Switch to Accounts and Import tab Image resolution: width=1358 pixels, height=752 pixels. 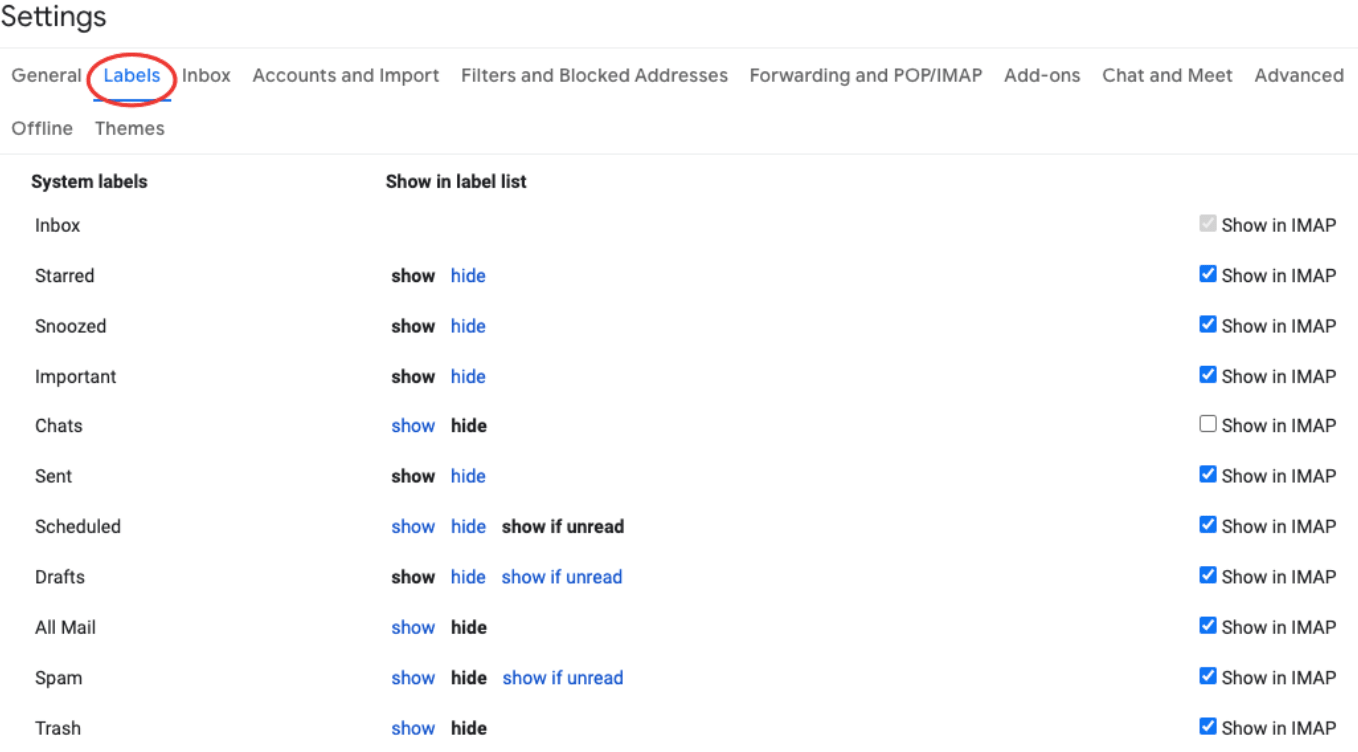point(345,75)
